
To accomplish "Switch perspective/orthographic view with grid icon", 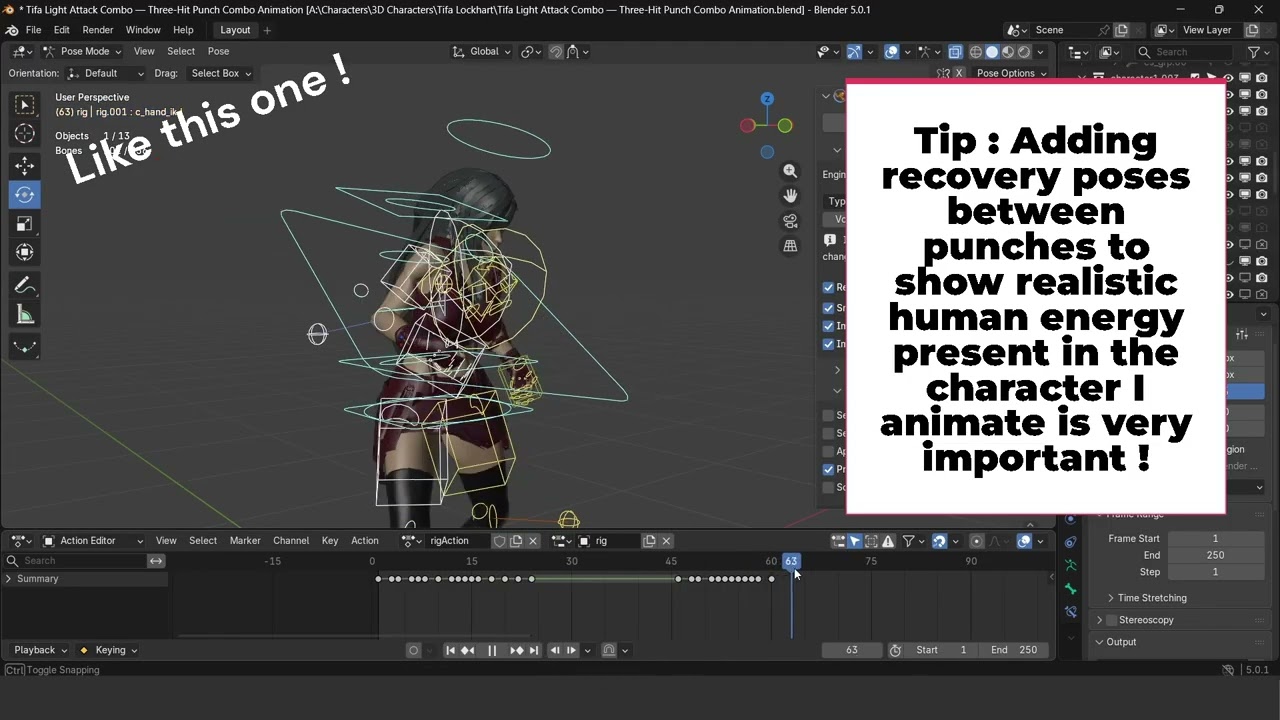I will (790, 246).
